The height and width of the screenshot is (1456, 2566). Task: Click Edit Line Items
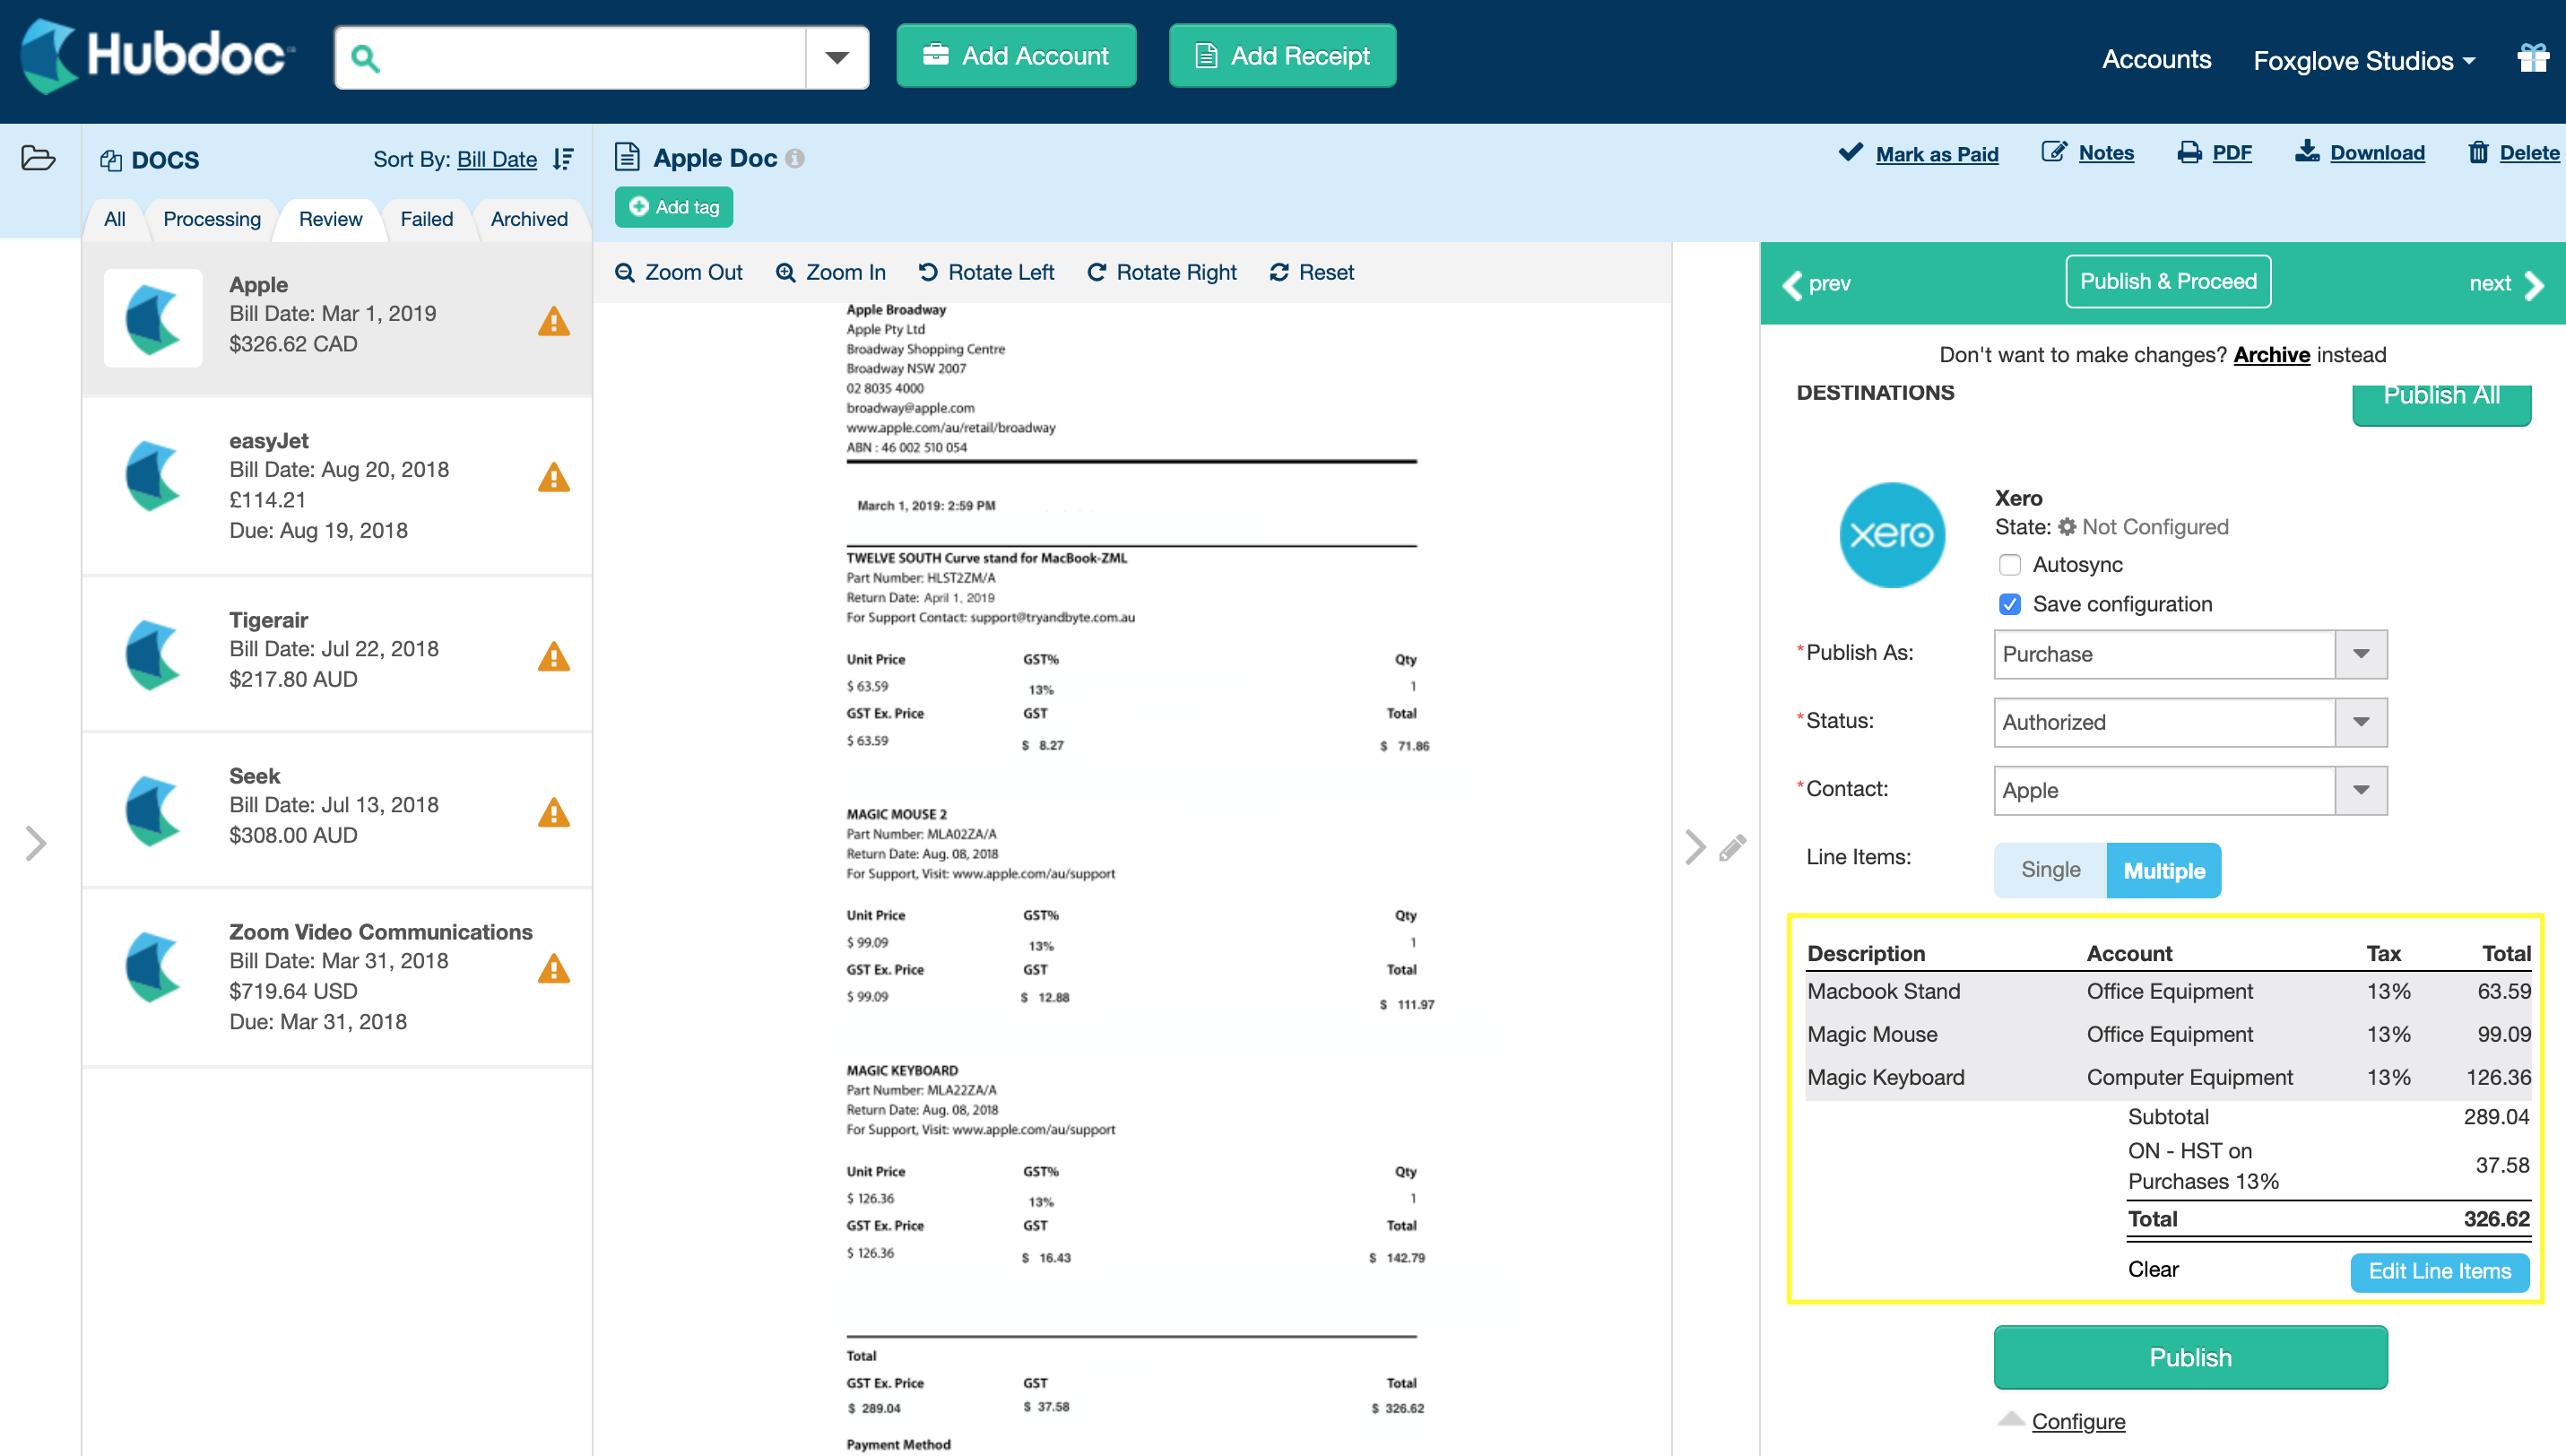pos(2439,1271)
